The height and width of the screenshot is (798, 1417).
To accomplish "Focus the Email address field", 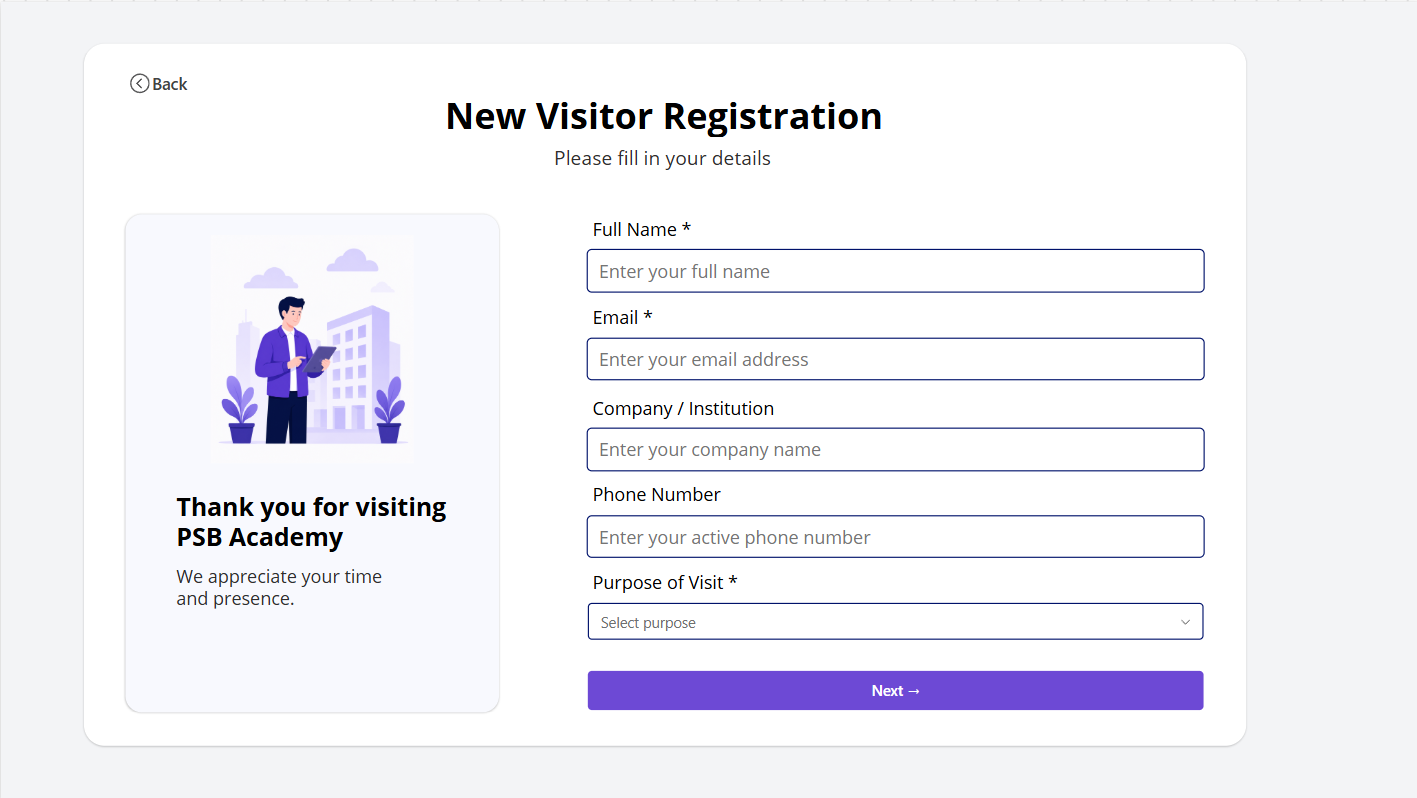I will point(895,359).
